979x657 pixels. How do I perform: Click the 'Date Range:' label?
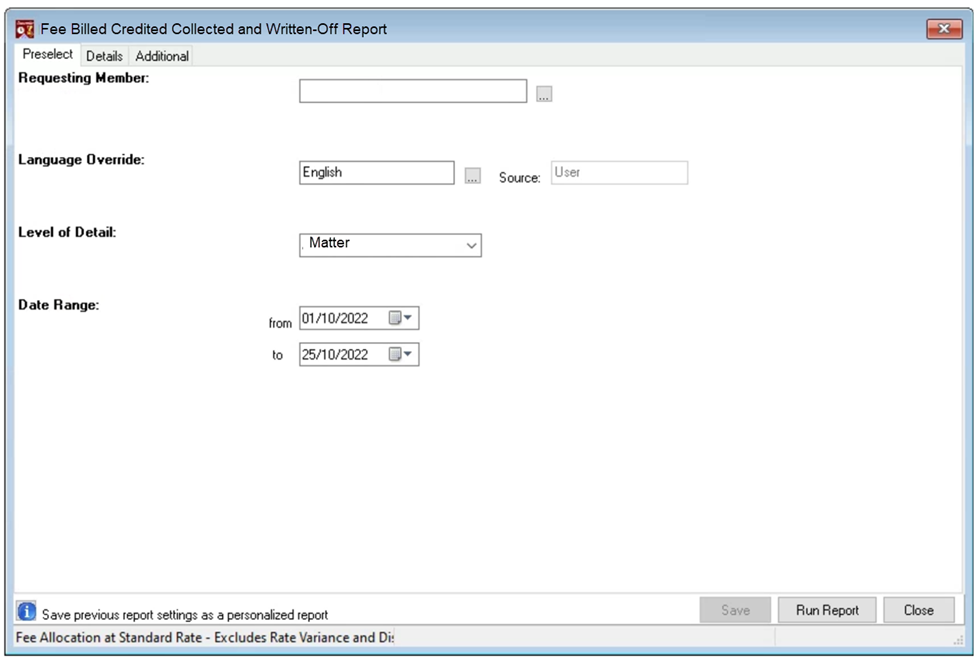point(59,305)
